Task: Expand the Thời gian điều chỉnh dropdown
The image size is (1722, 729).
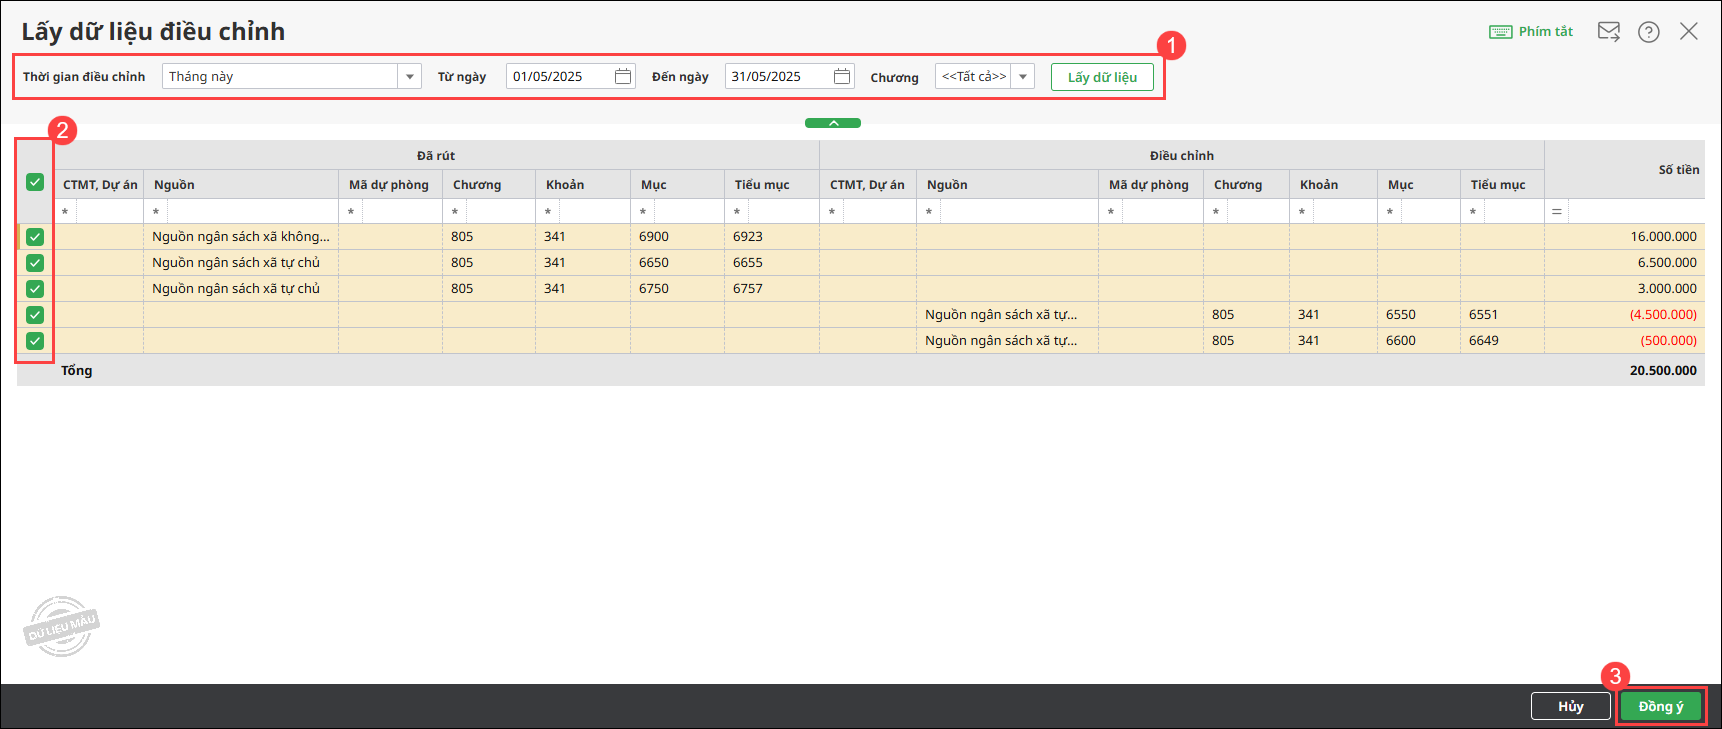Action: pos(409,76)
